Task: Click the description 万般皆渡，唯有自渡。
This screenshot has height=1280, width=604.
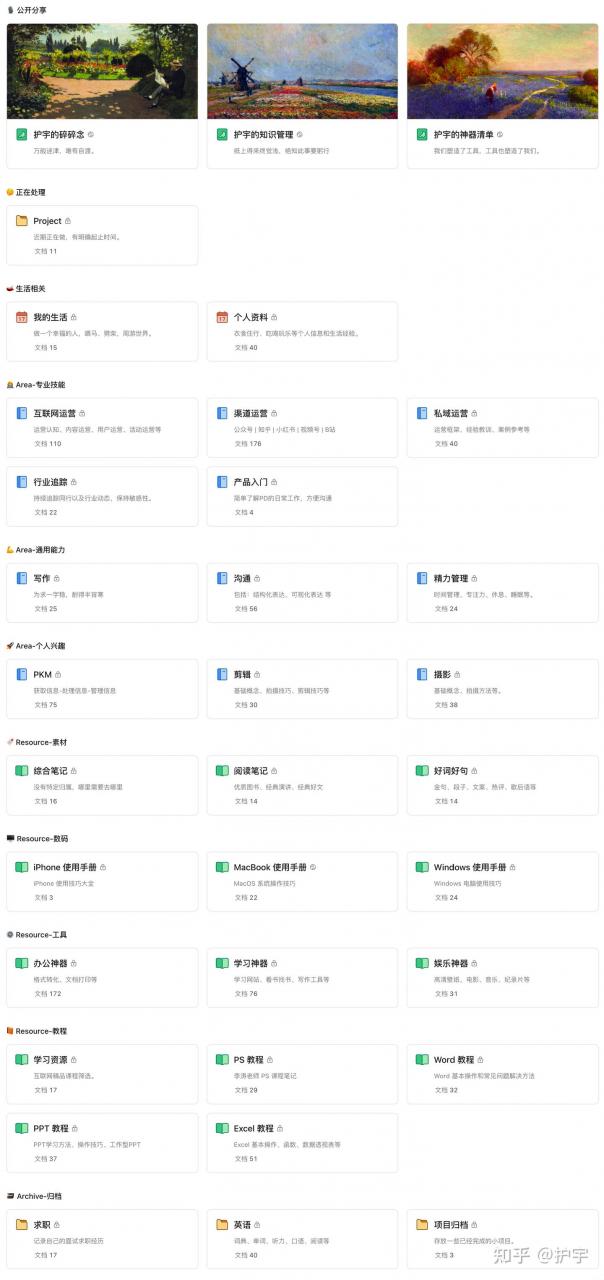Action: coord(64,151)
